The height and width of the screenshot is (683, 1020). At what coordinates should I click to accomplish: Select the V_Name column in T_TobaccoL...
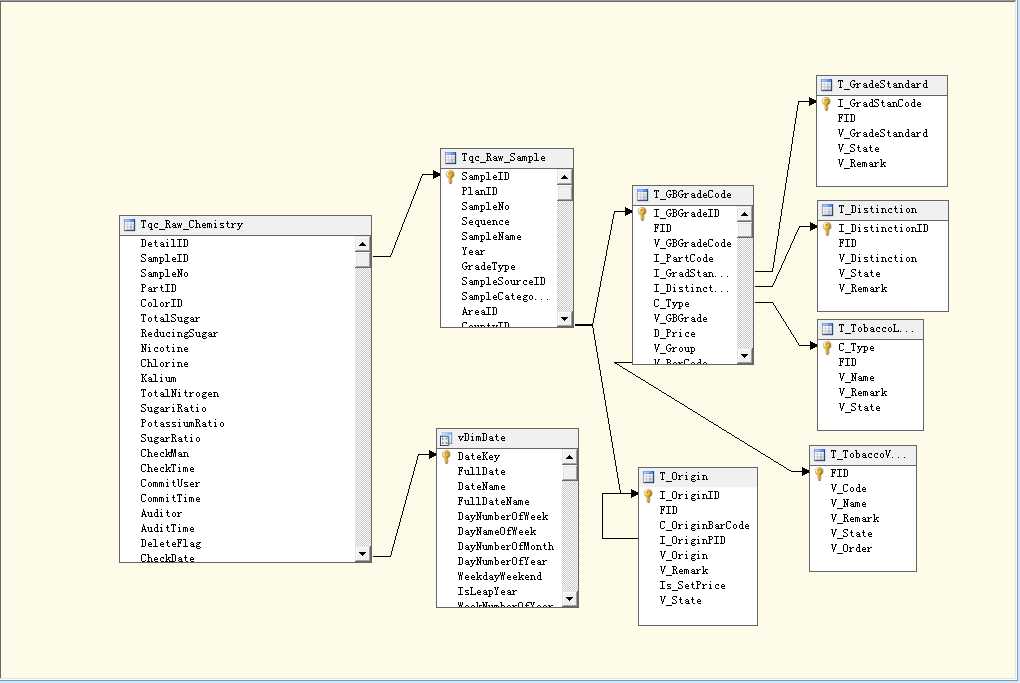856,378
